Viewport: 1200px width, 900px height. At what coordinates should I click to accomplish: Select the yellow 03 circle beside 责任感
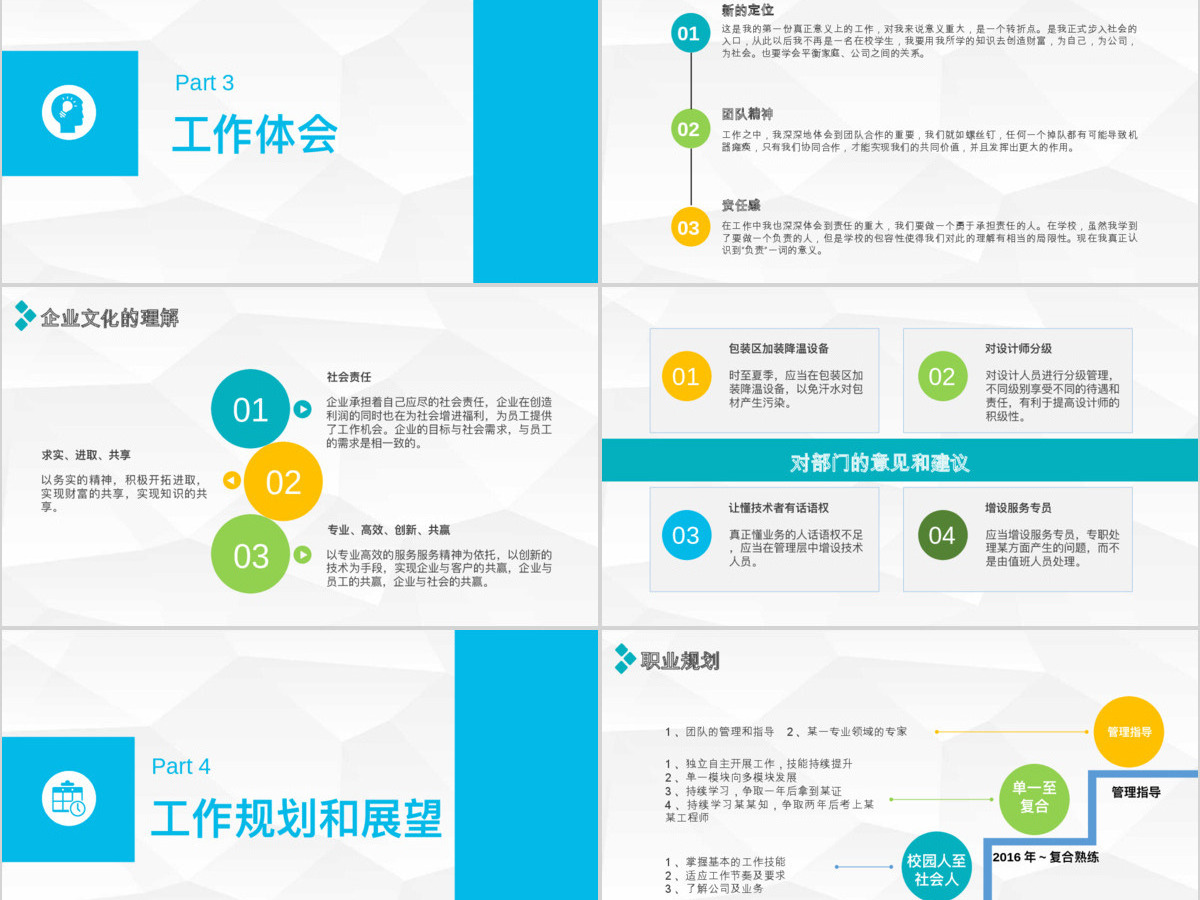click(689, 227)
